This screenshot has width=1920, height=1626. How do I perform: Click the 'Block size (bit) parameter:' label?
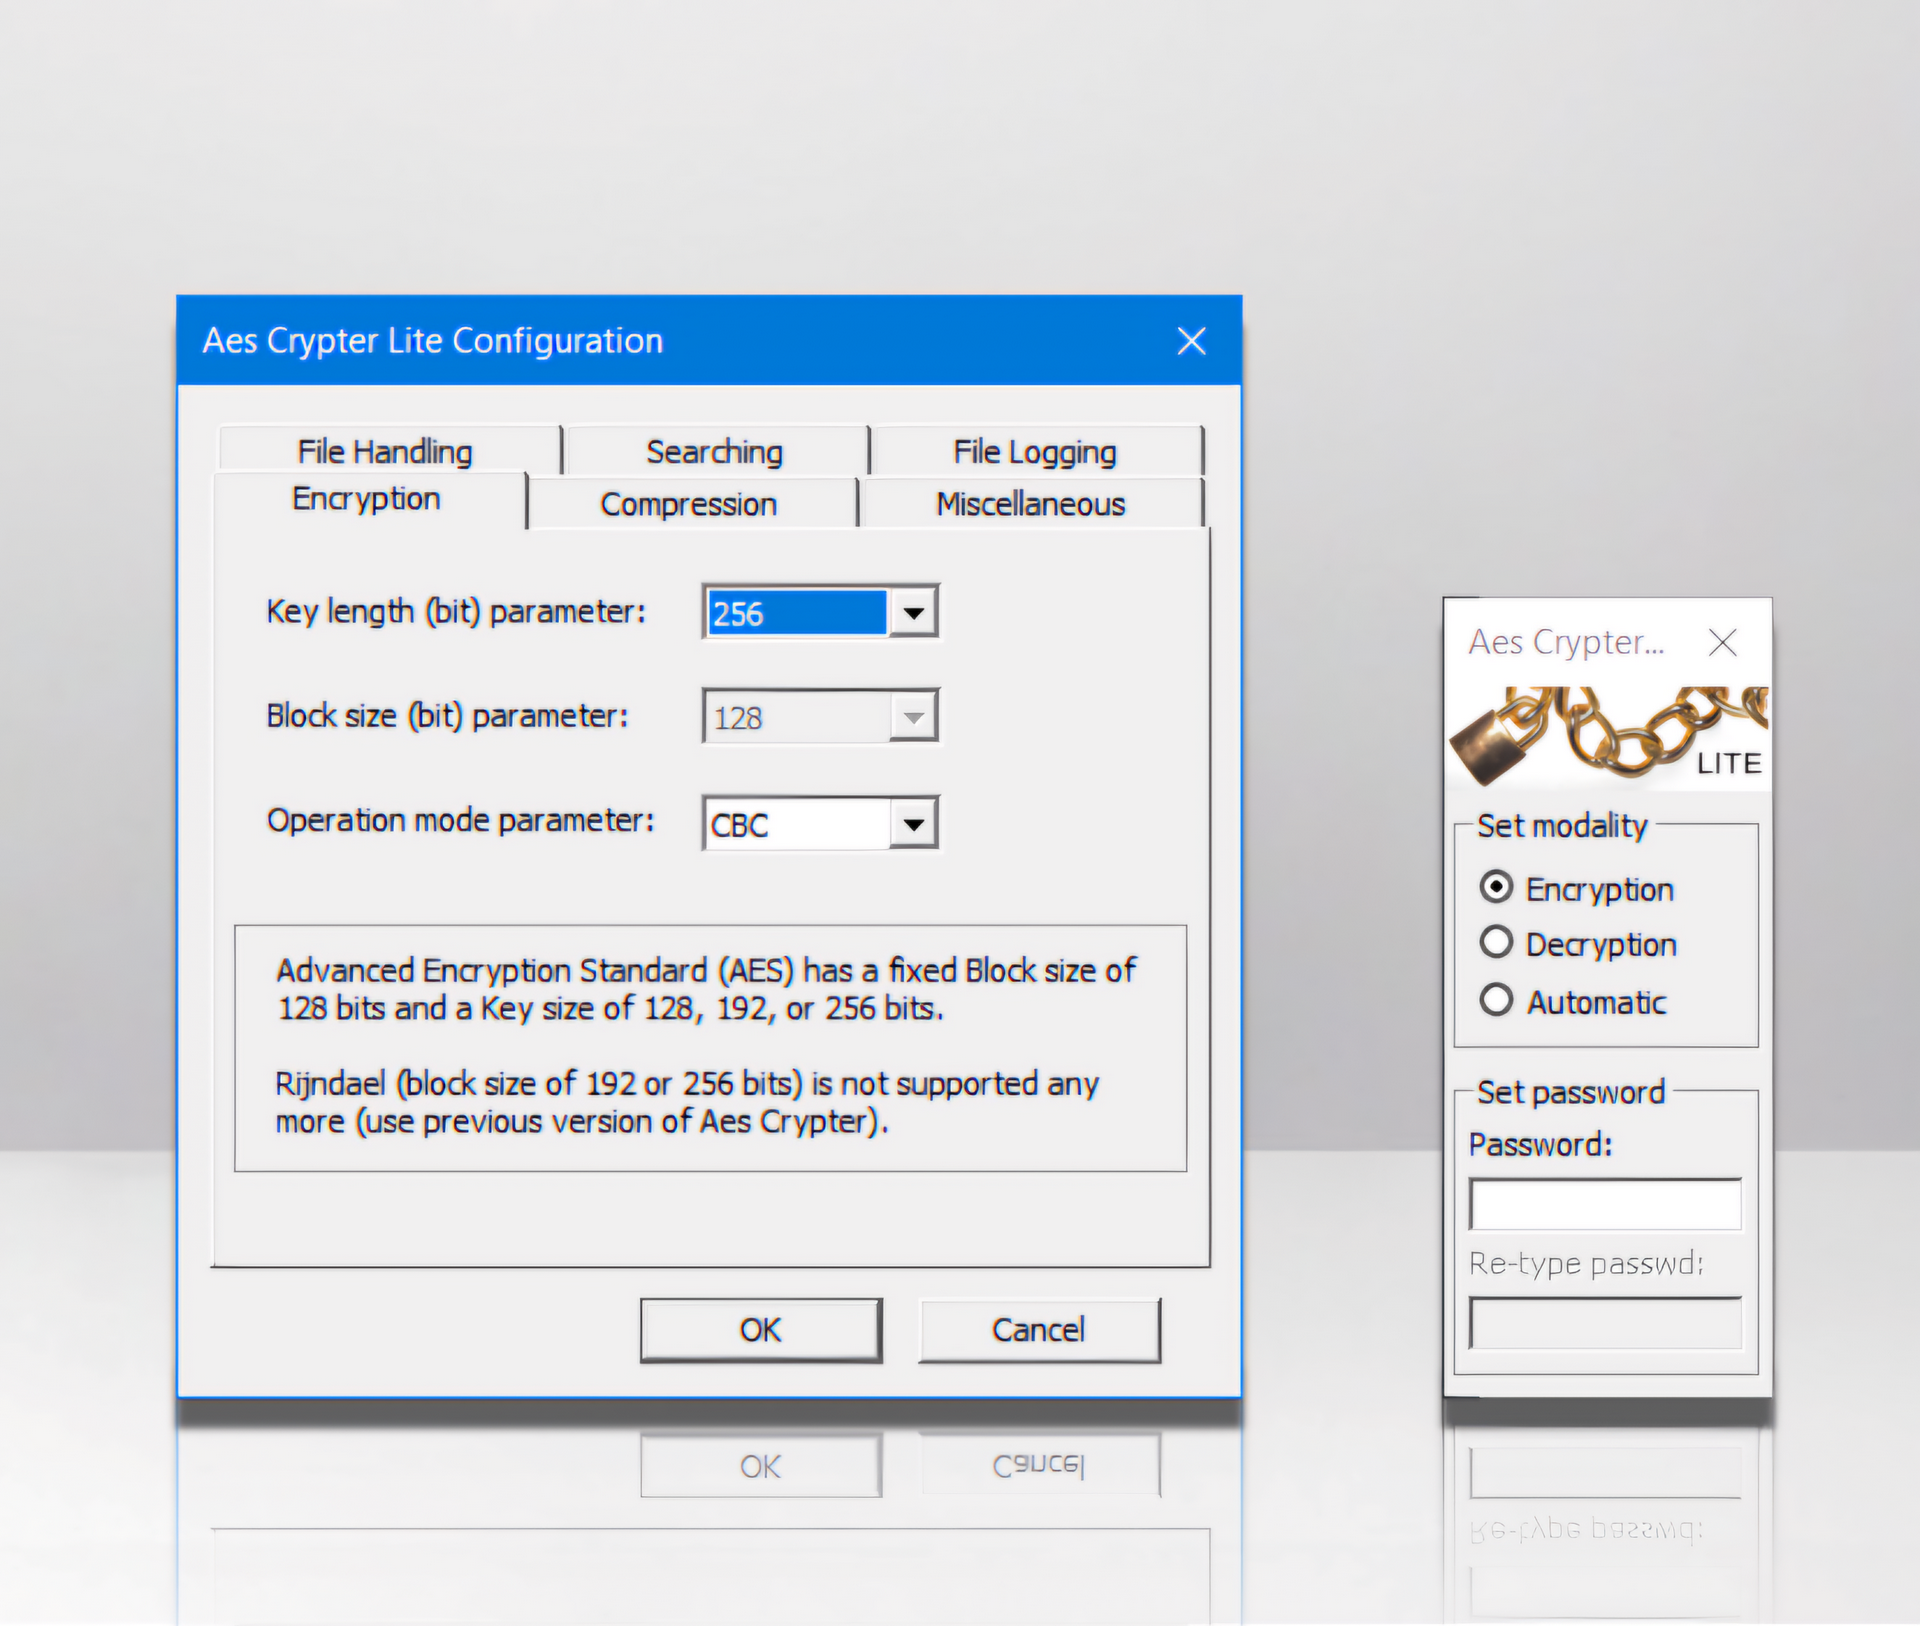coord(447,716)
